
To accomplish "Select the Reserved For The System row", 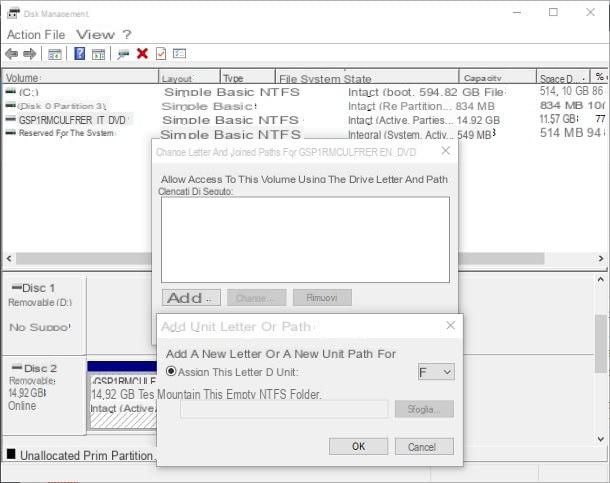I will click(x=305, y=134).
